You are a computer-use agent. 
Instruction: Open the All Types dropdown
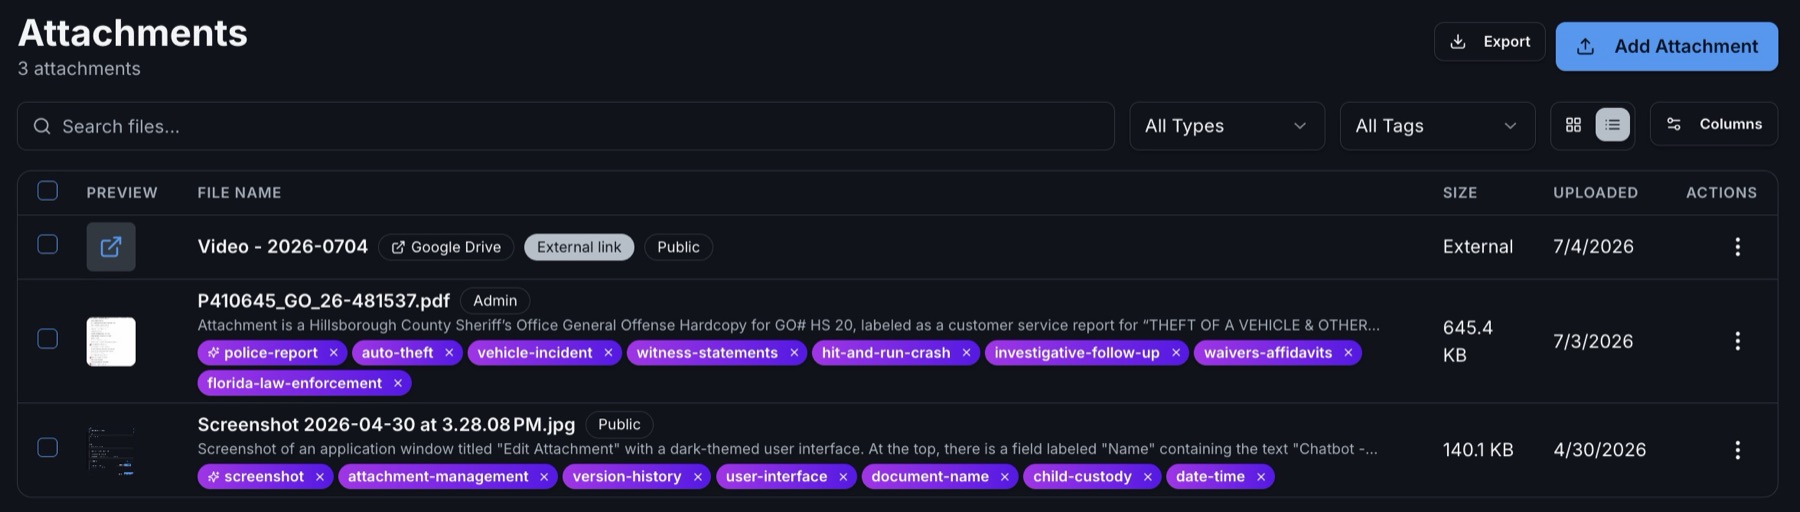tap(1227, 126)
